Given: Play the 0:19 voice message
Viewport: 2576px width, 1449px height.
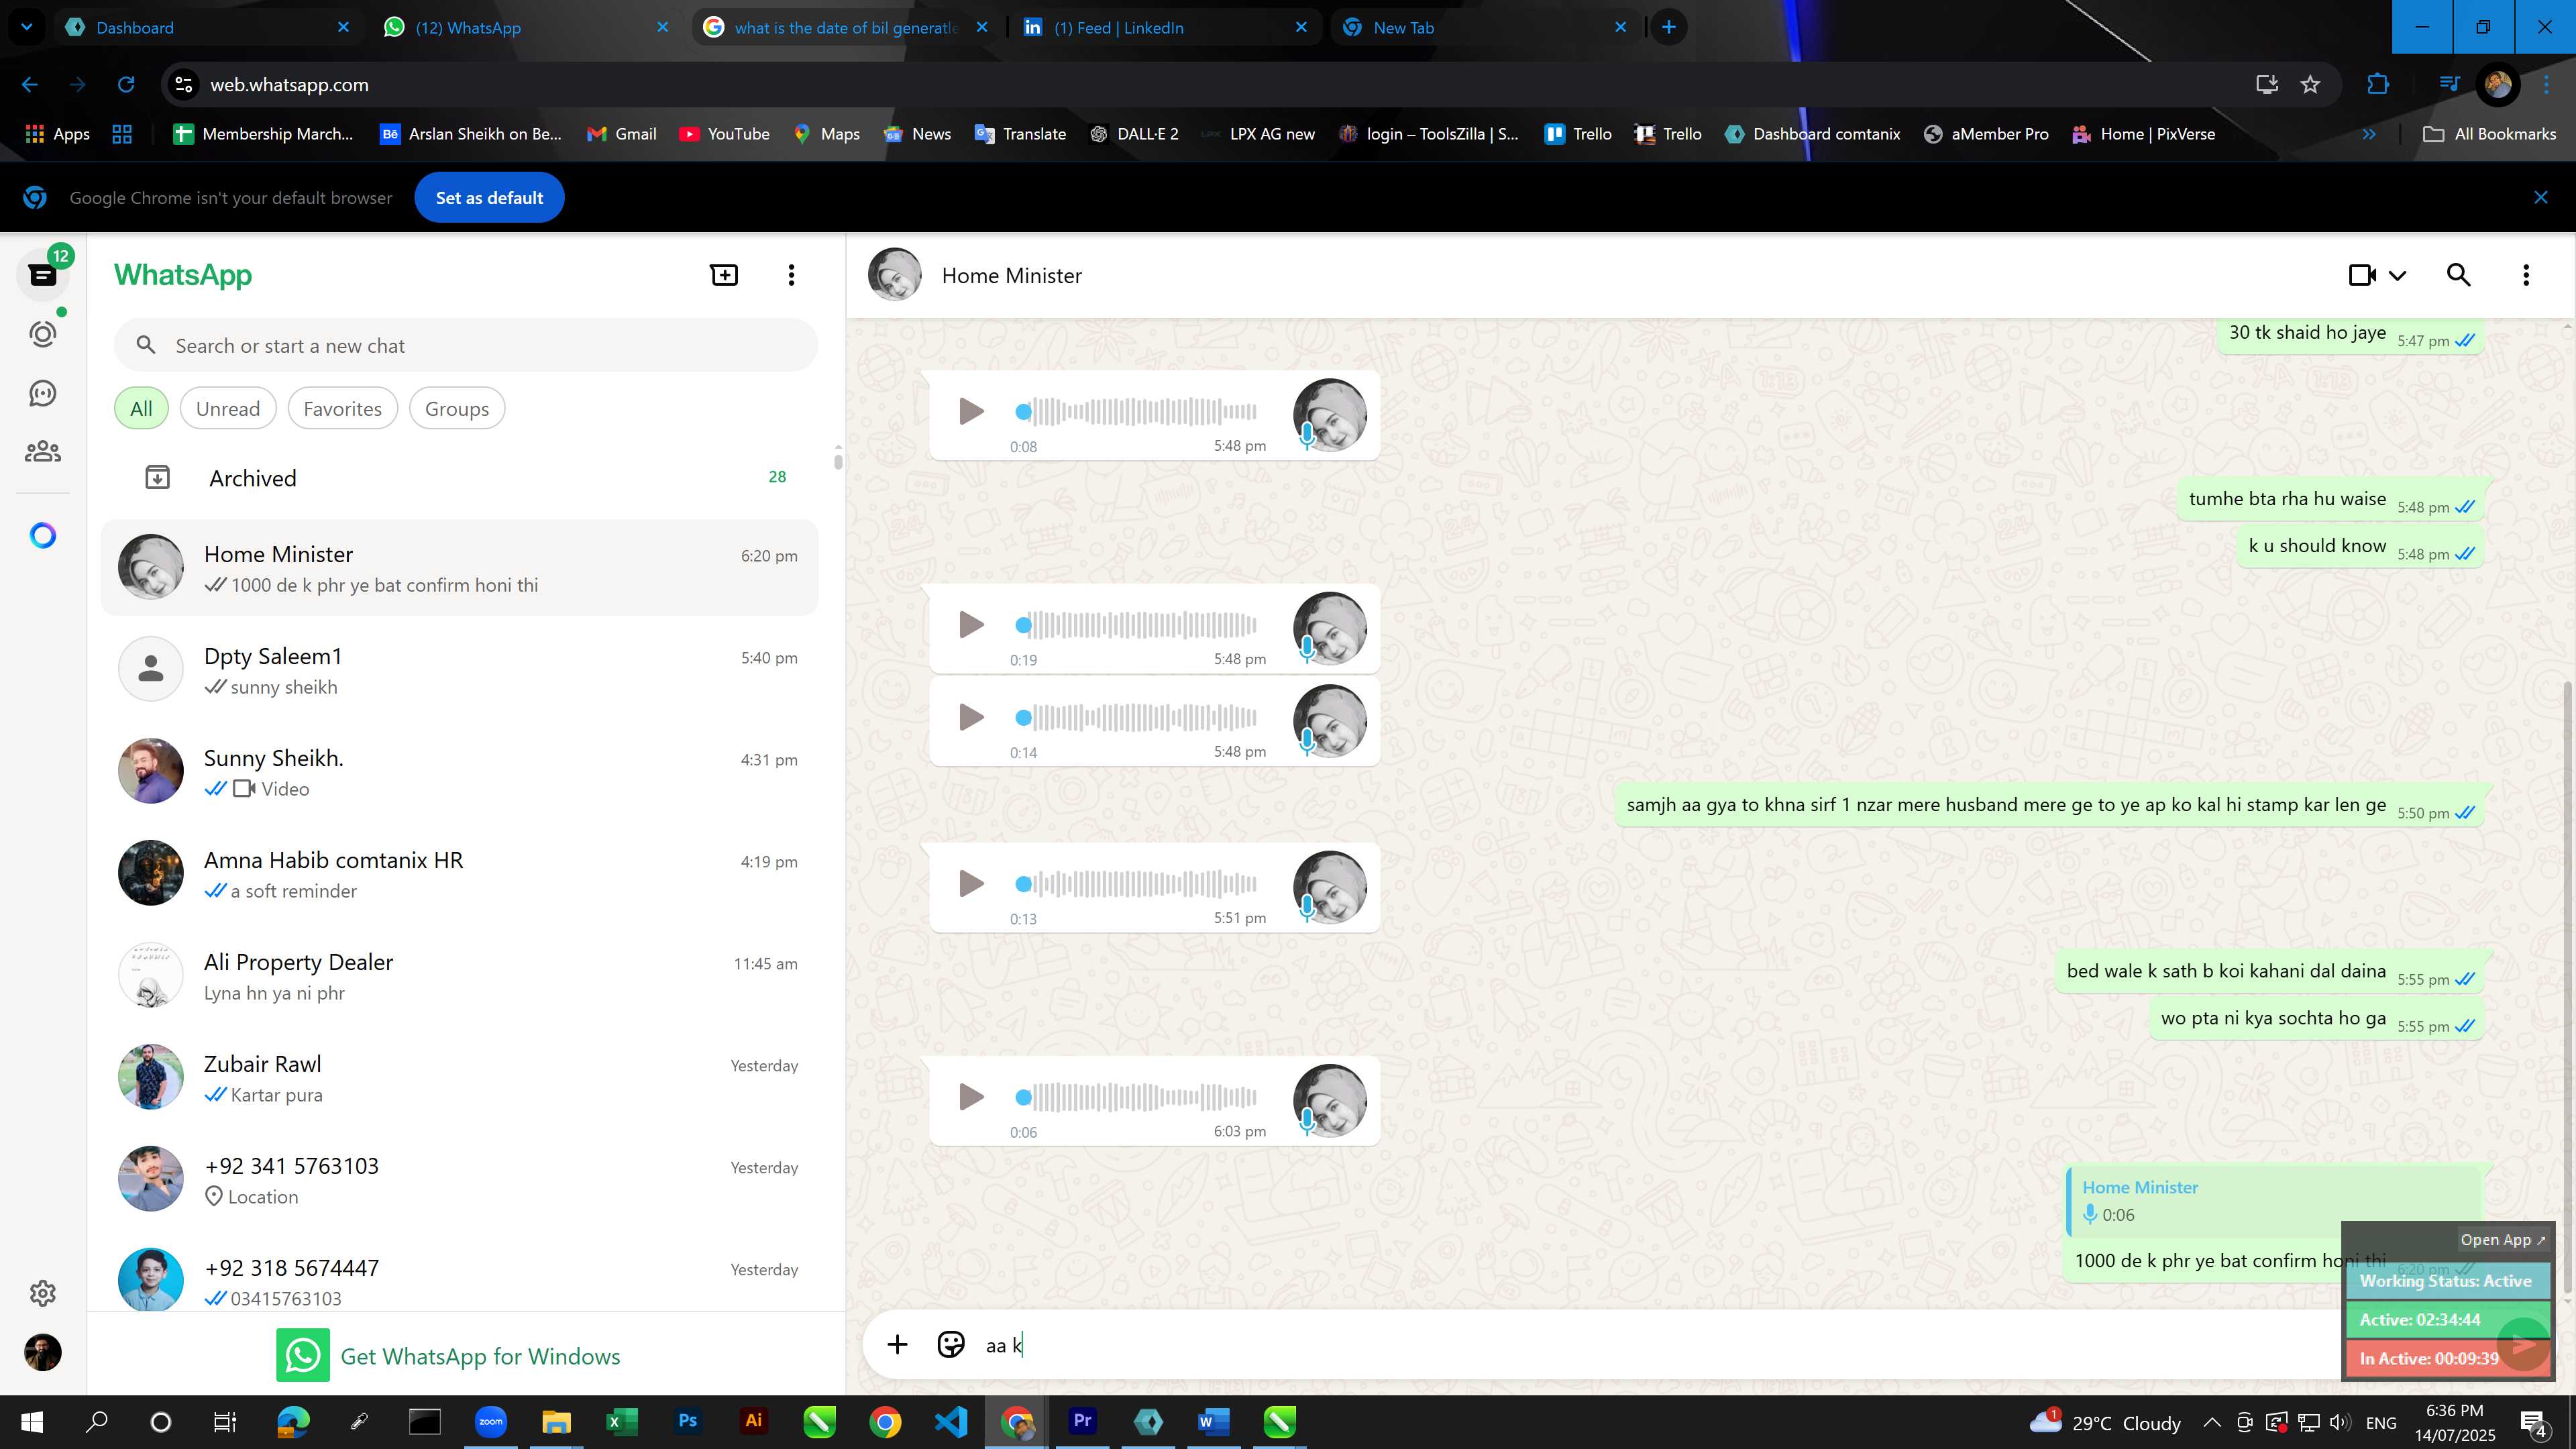Looking at the screenshot, I should point(971,625).
